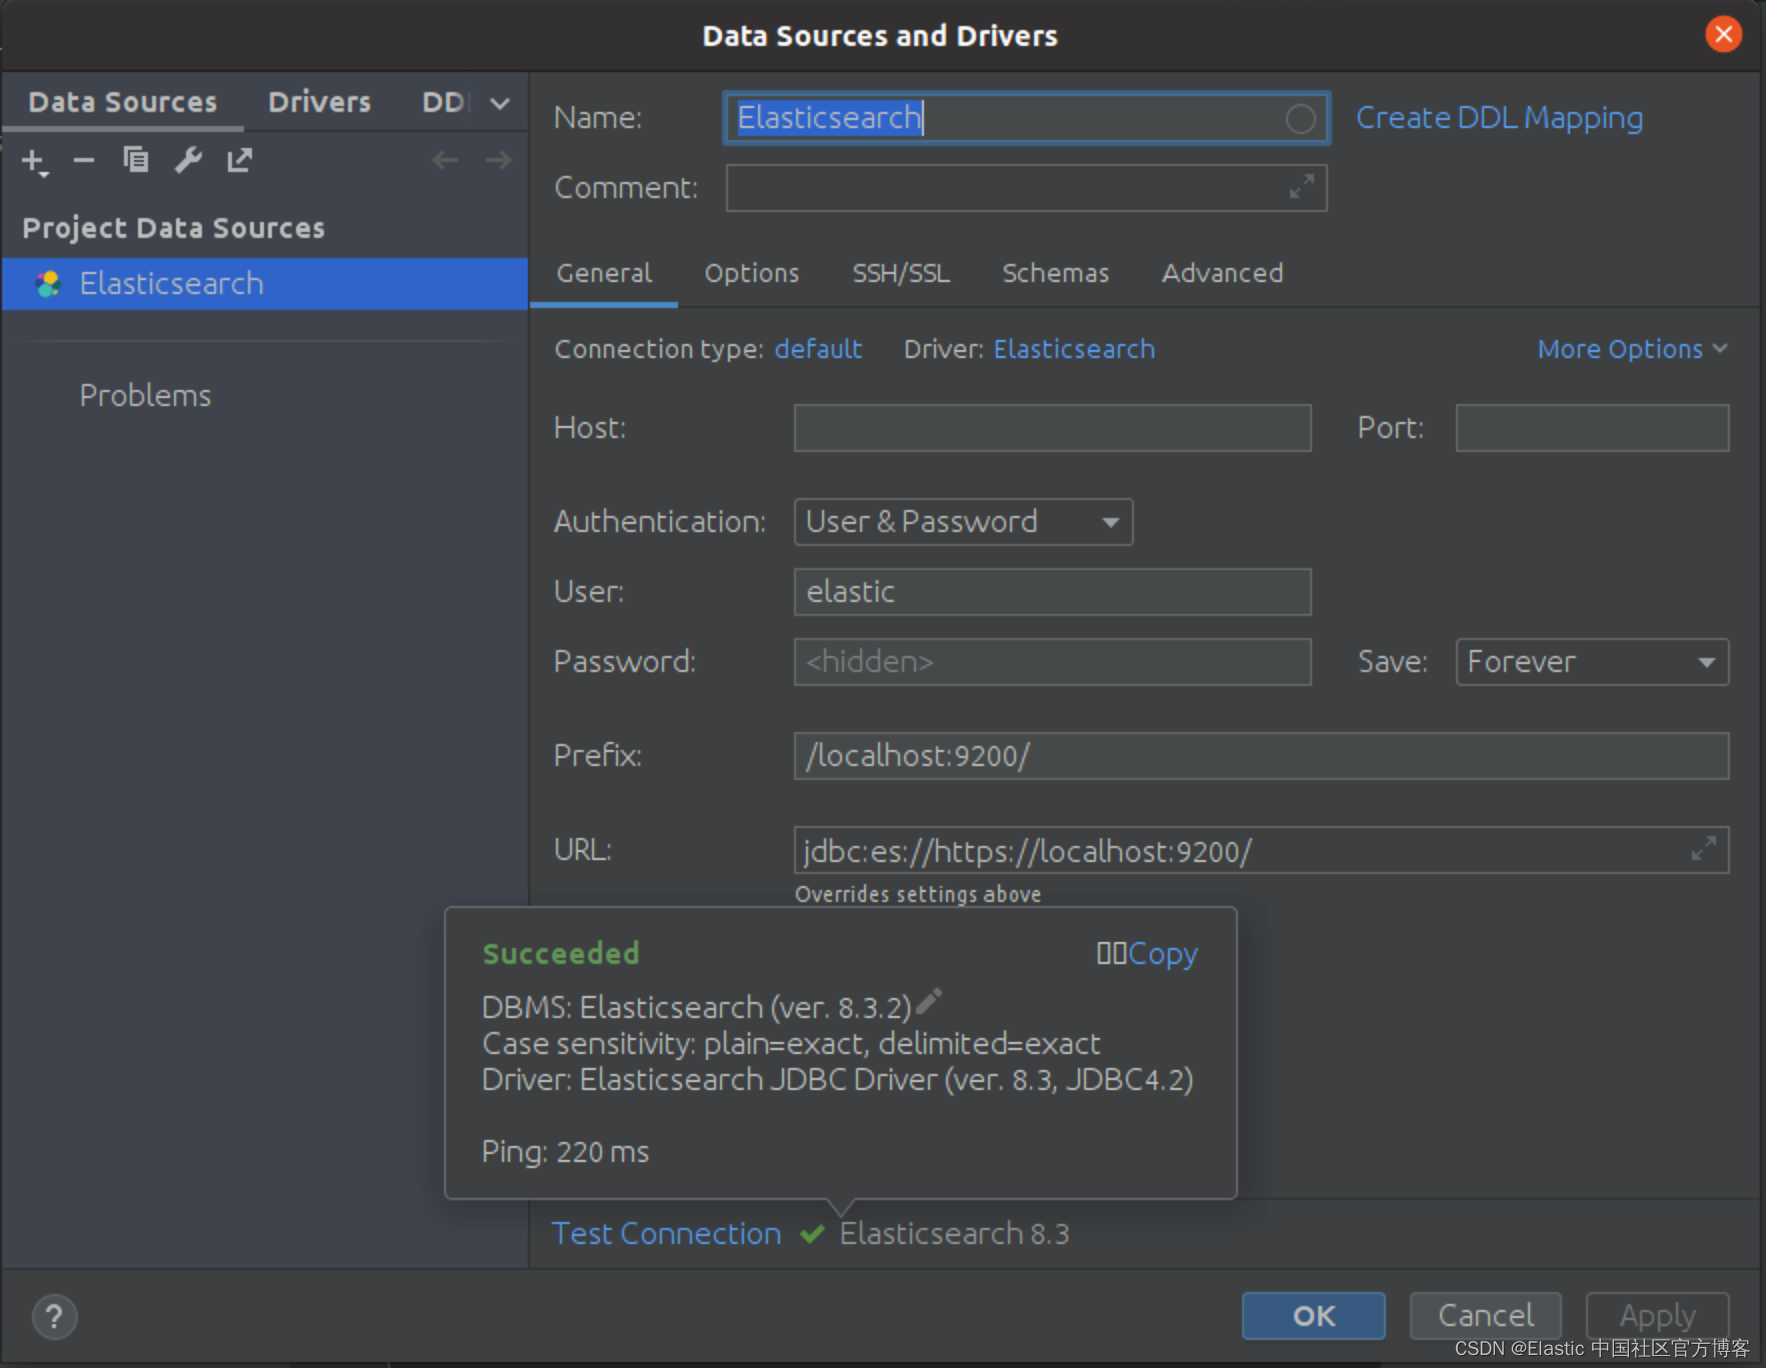Click Test Connection link
The height and width of the screenshot is (1368, 1766).
pos(666,1234)
